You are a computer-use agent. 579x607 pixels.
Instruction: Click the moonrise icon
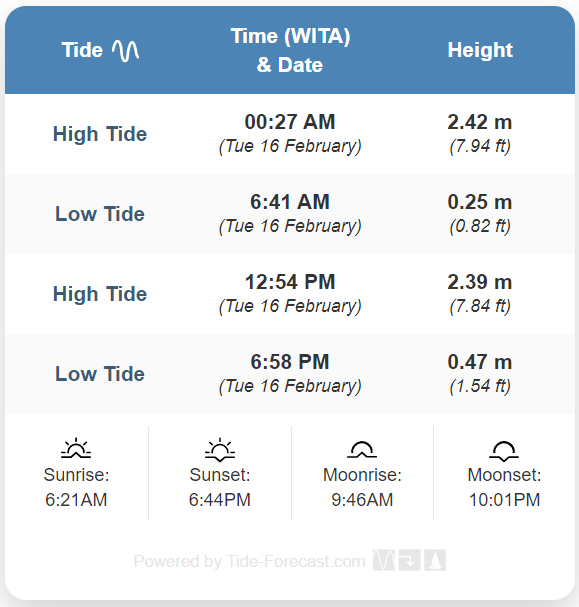362,449
